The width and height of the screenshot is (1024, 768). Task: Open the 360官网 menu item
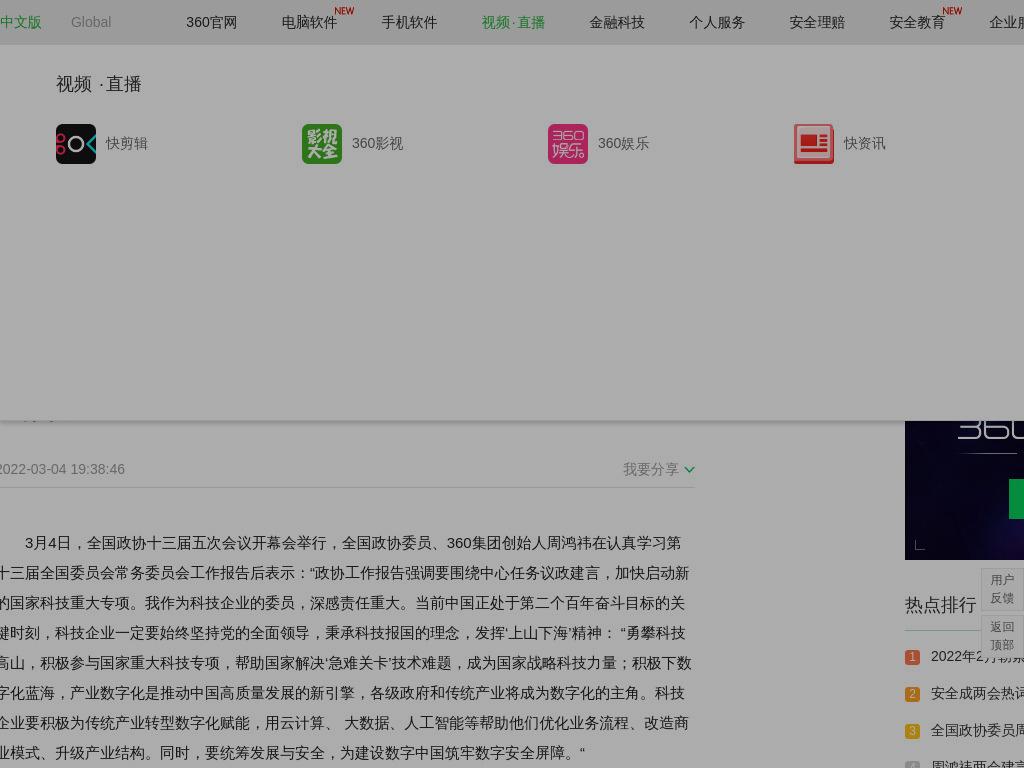pyautogui.click(x=212, y=22)
